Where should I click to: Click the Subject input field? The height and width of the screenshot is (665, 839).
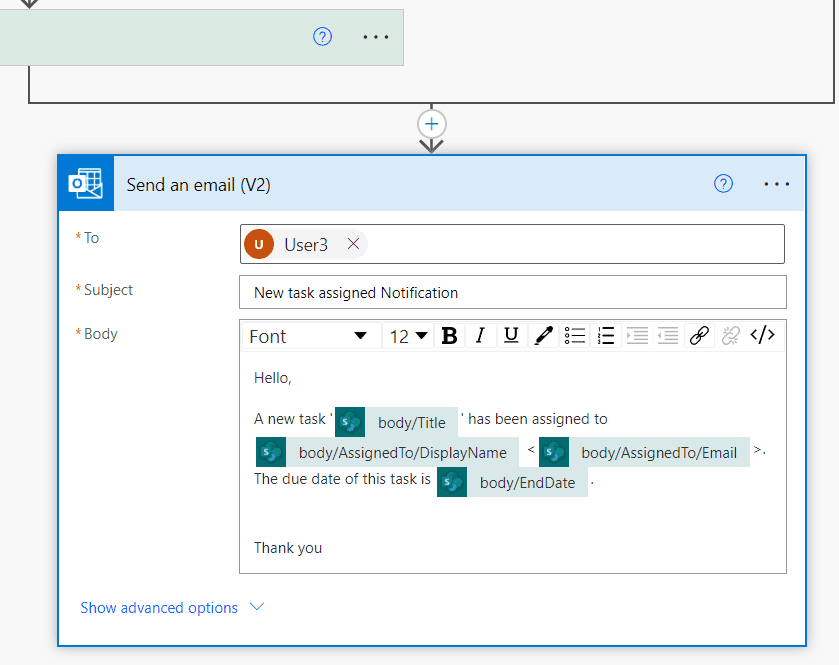(x=513, y=292)
